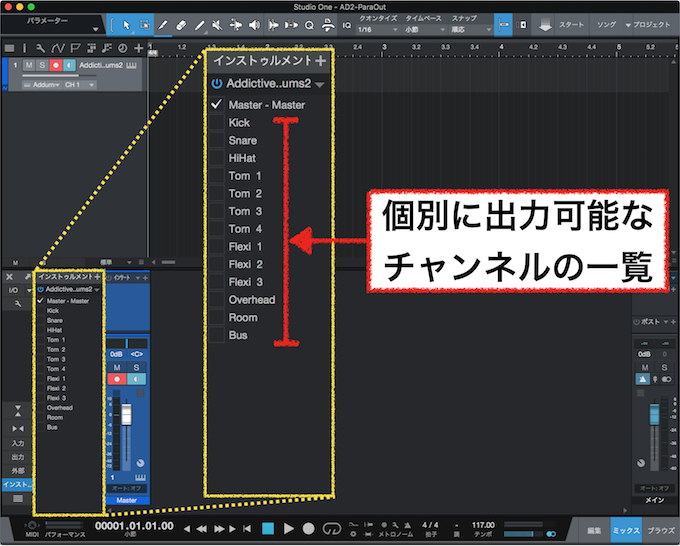Click the オート:オフ button on channel 1
The image size is (680, 546).
pyautogui.click(x=127, y=488)
